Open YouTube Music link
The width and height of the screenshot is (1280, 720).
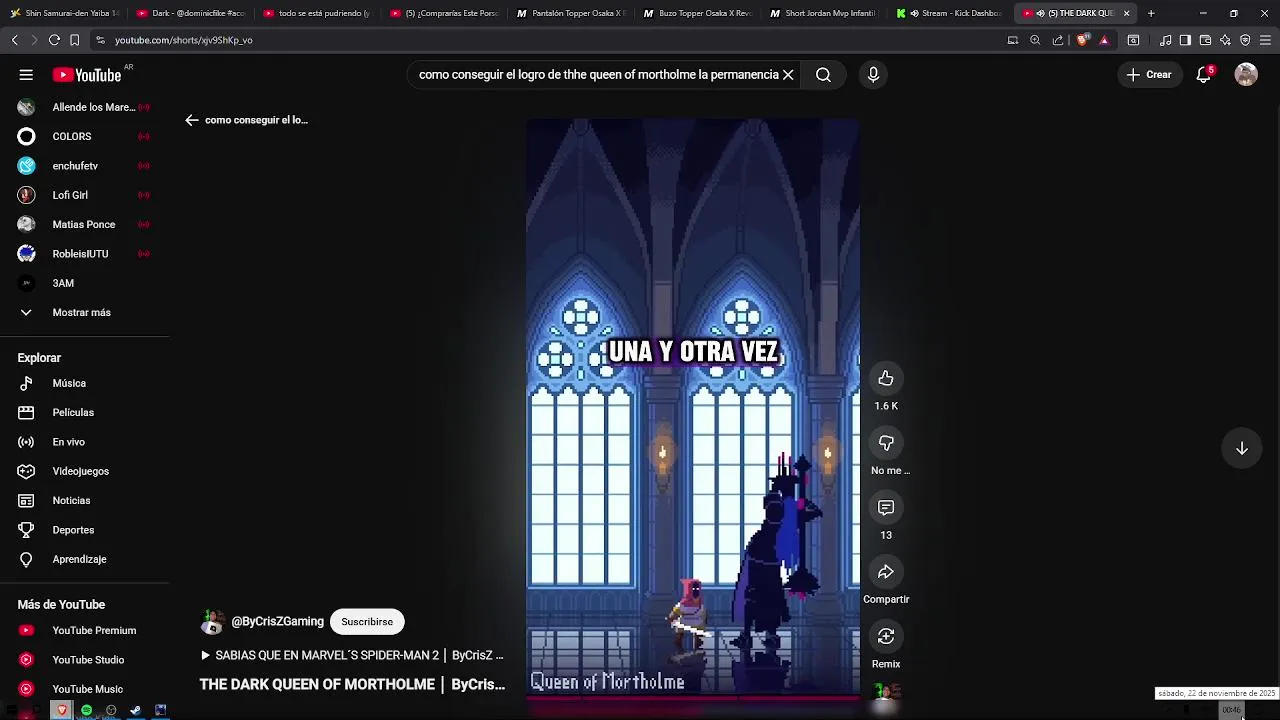[x=85, y=689]
